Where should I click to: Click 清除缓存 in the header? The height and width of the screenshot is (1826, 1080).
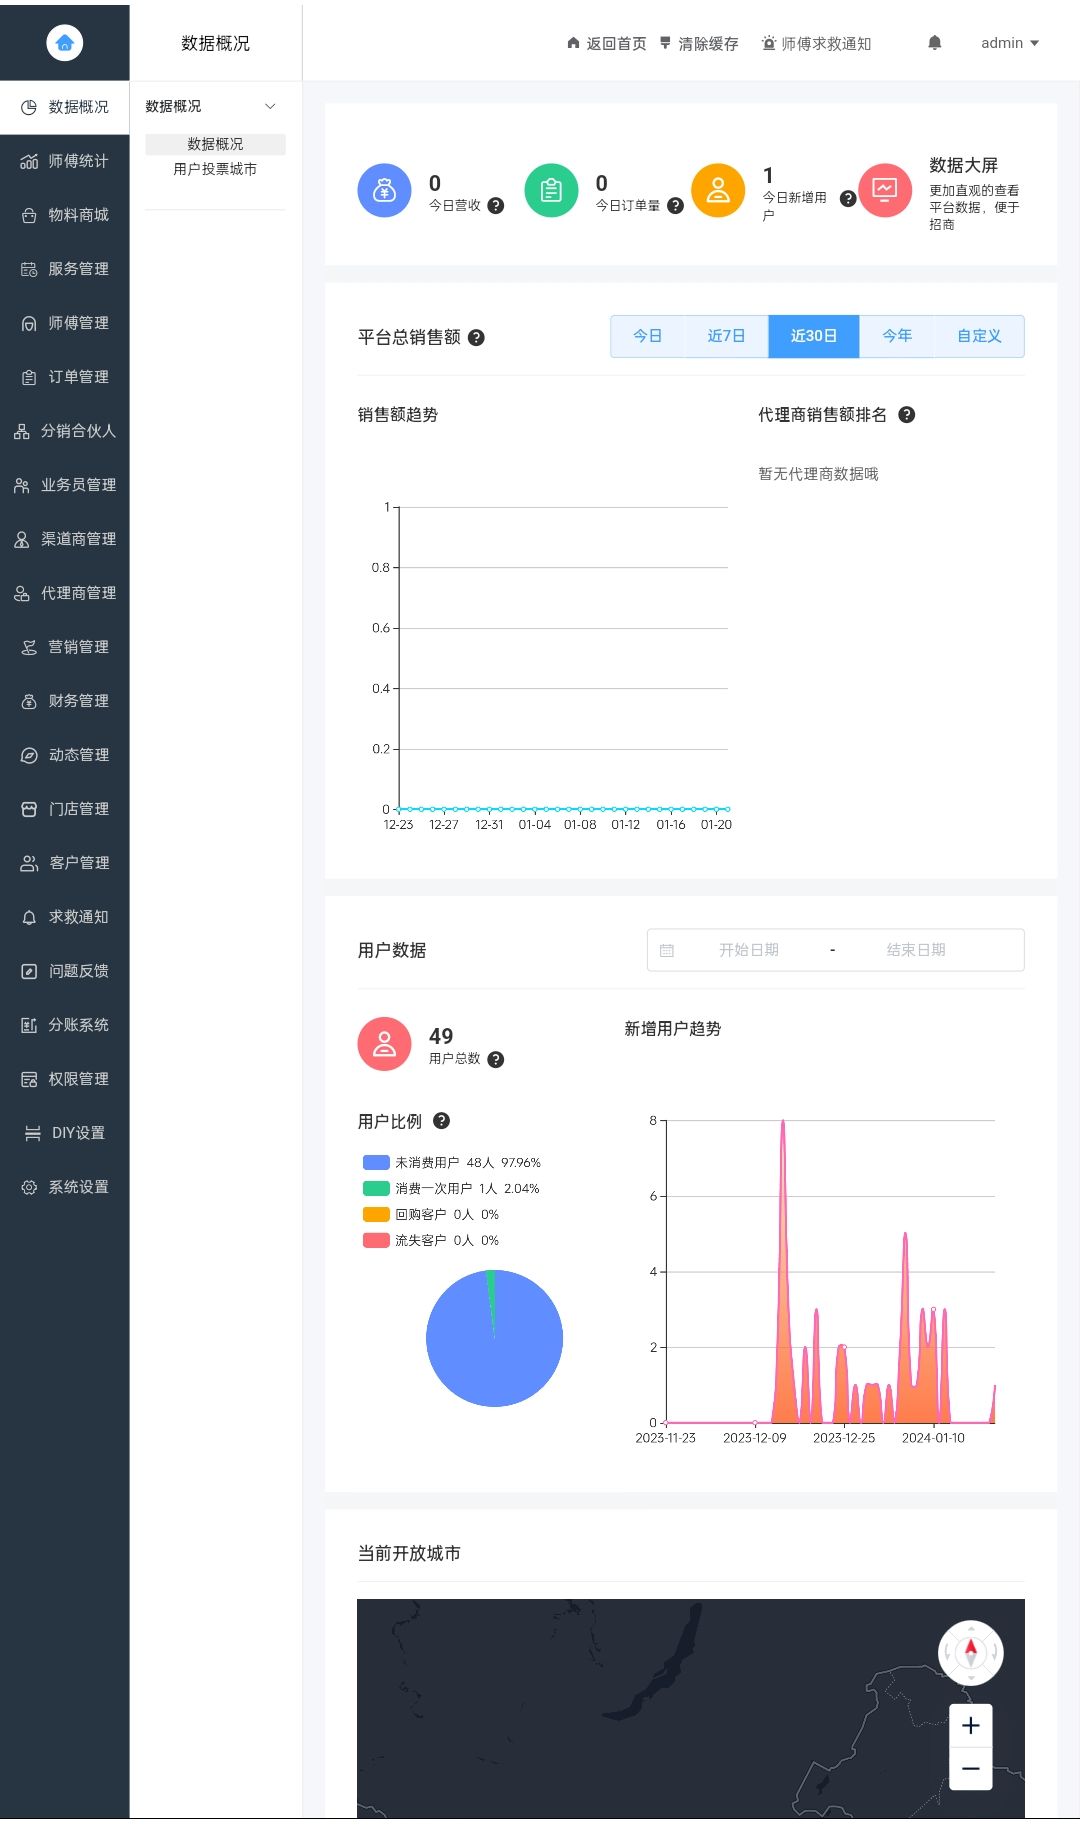pos(699,43)
